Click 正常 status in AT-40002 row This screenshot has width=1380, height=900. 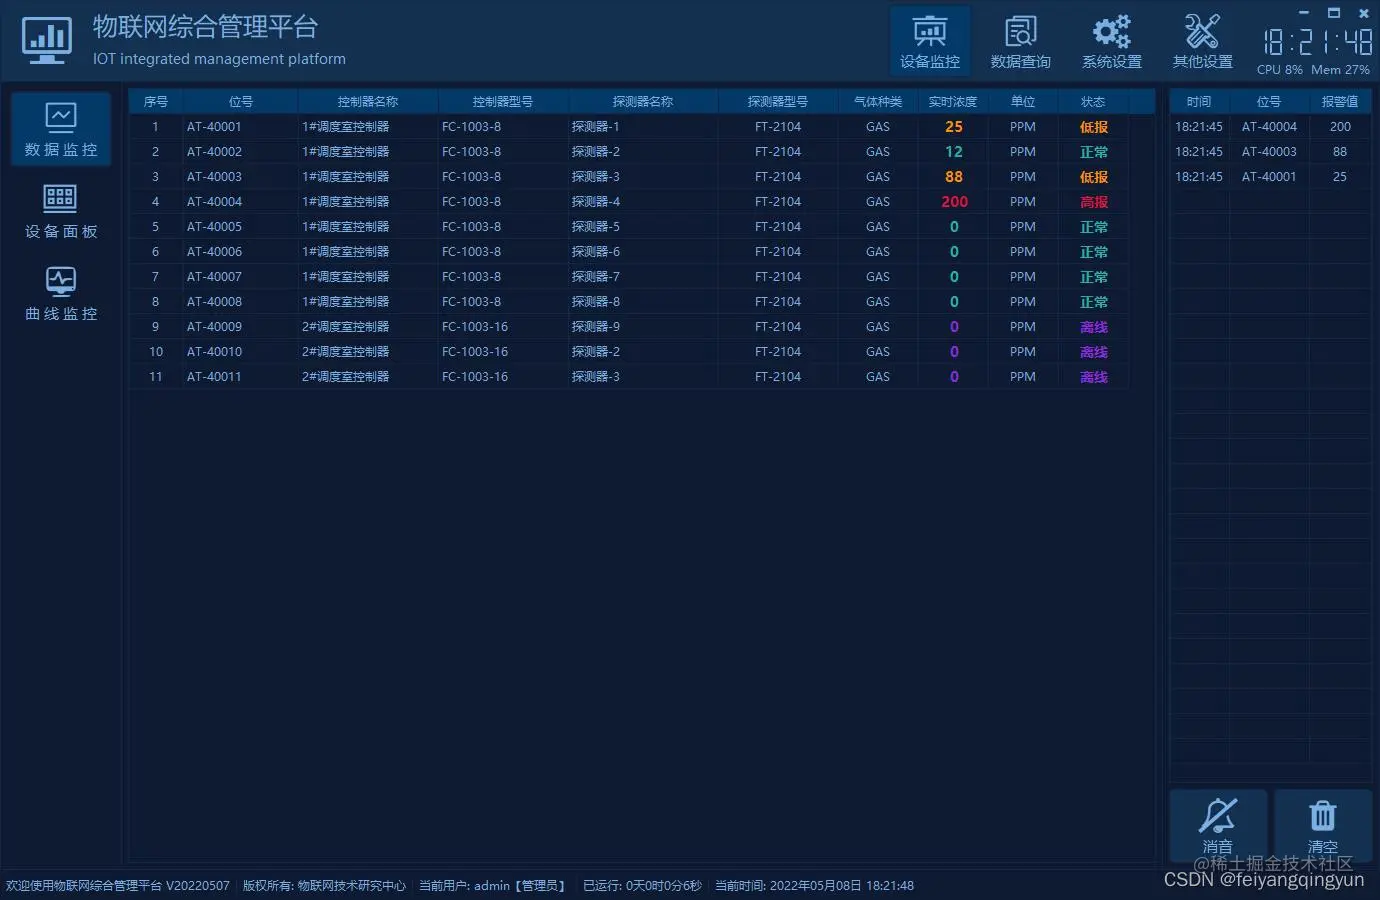1094,152
